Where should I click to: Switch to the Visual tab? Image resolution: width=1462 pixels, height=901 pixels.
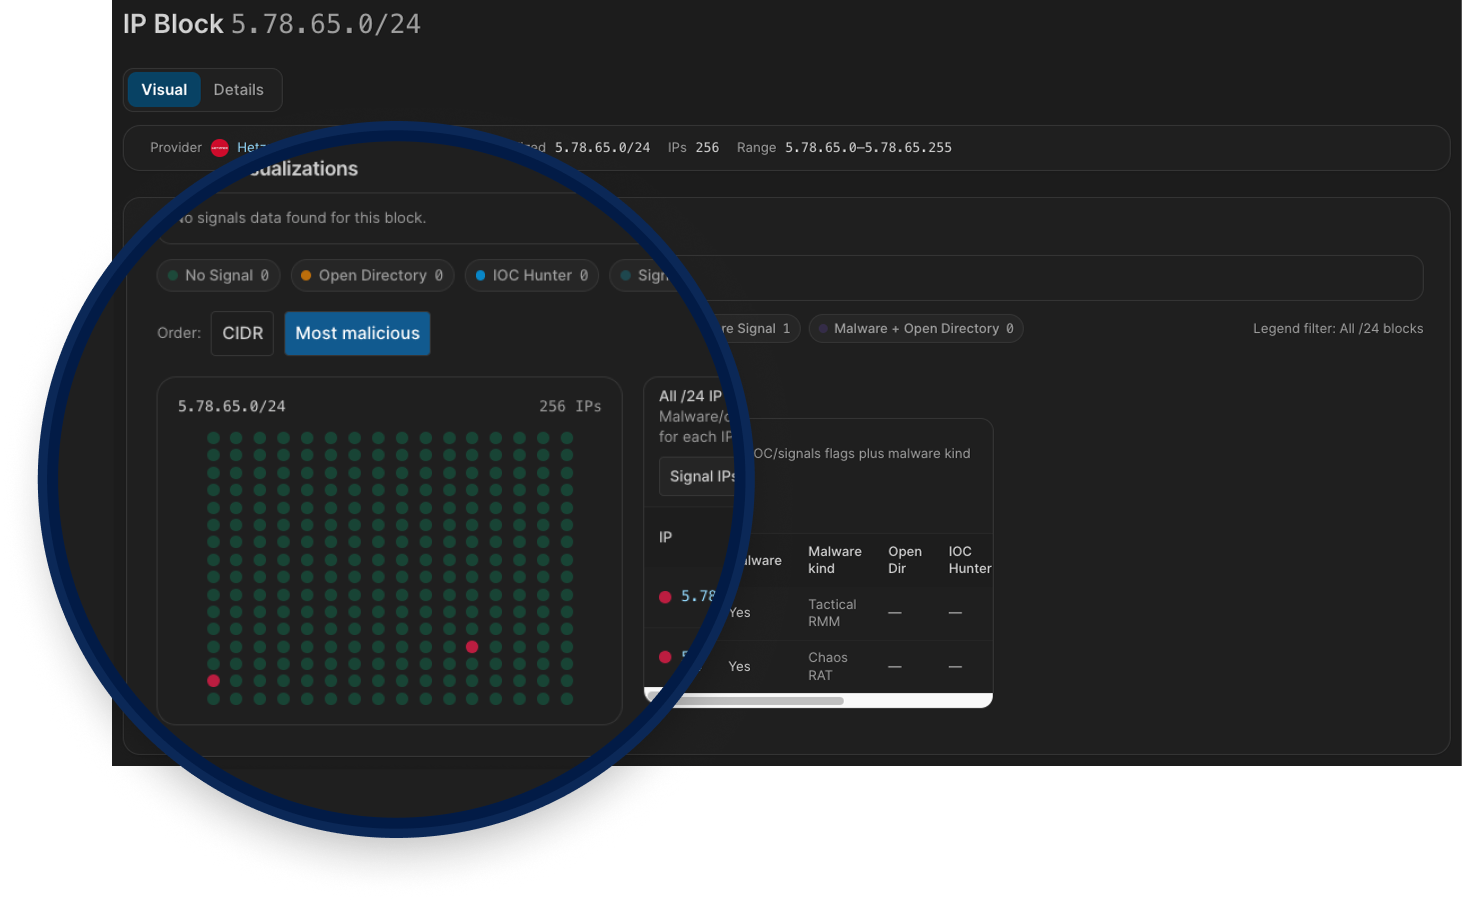(x=164, y=90)
